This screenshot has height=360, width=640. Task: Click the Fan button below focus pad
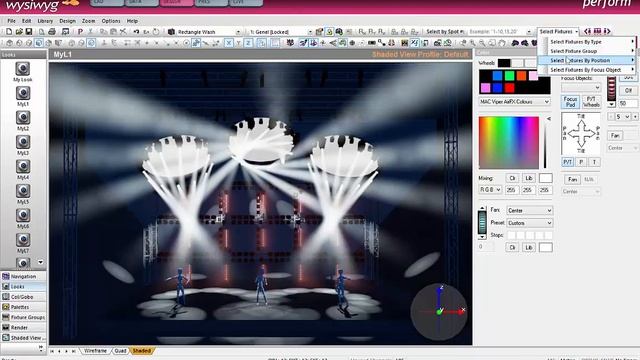572,179
